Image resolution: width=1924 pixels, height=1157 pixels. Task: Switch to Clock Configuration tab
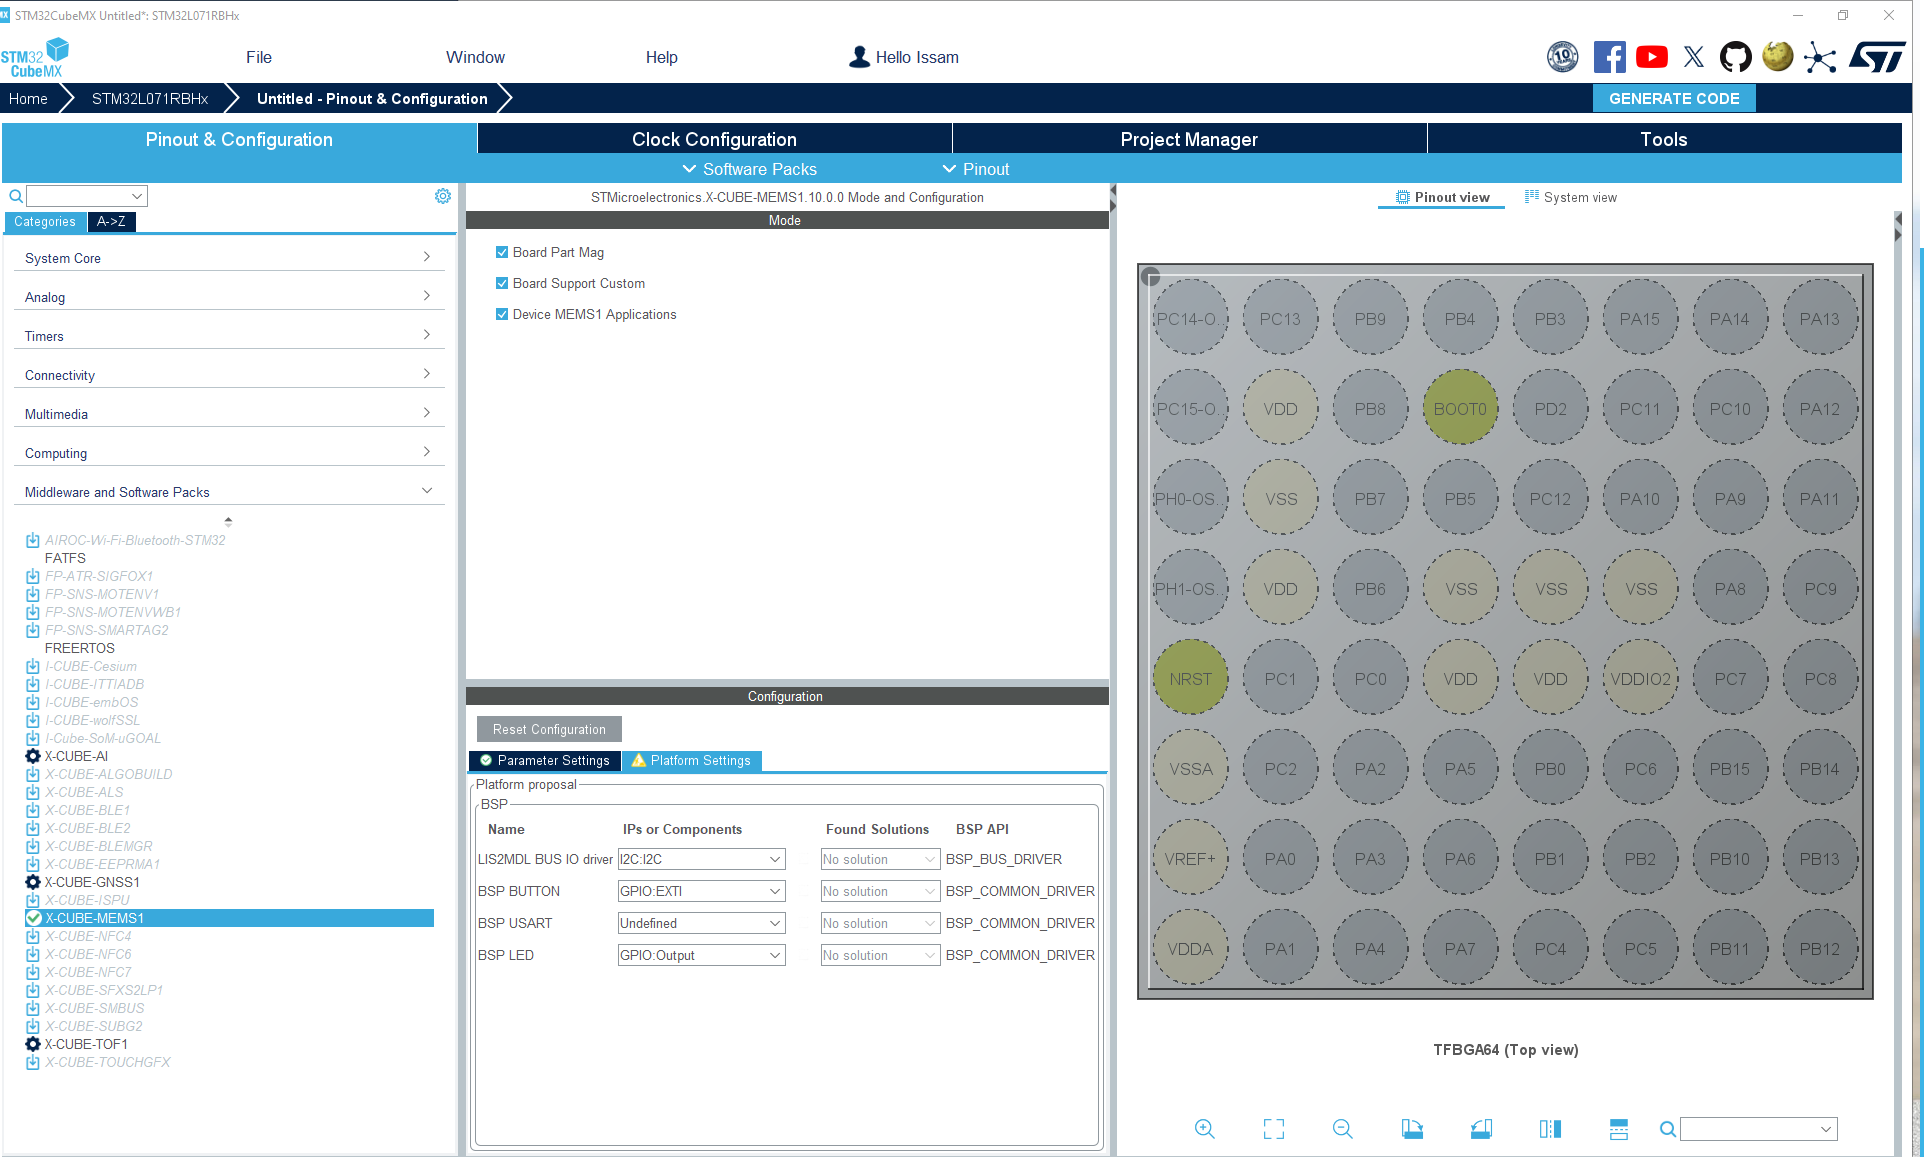(714, 139)
